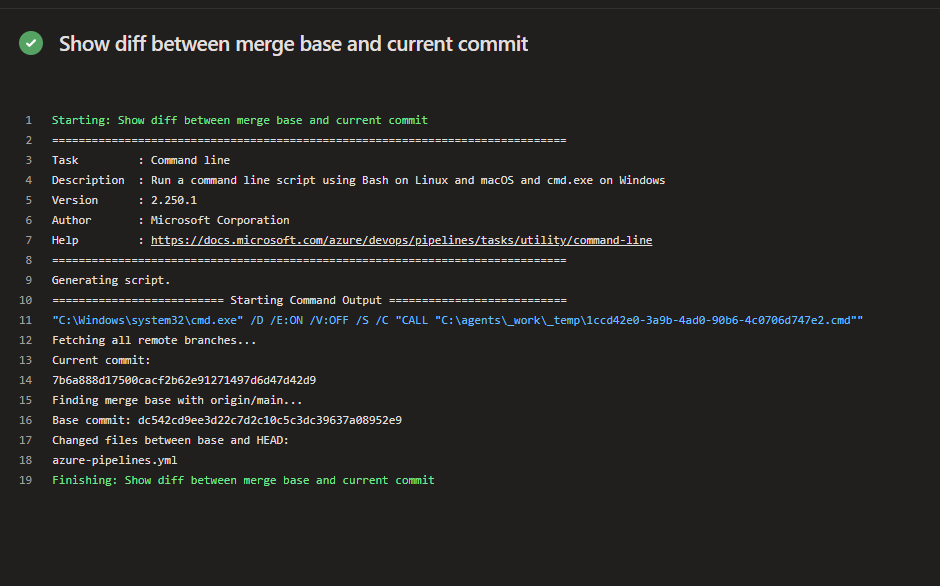Viewport: 940px width, 586px height.
Task: Click the 'Finishing: Show diff' log line
Action: tap(243, 480)
